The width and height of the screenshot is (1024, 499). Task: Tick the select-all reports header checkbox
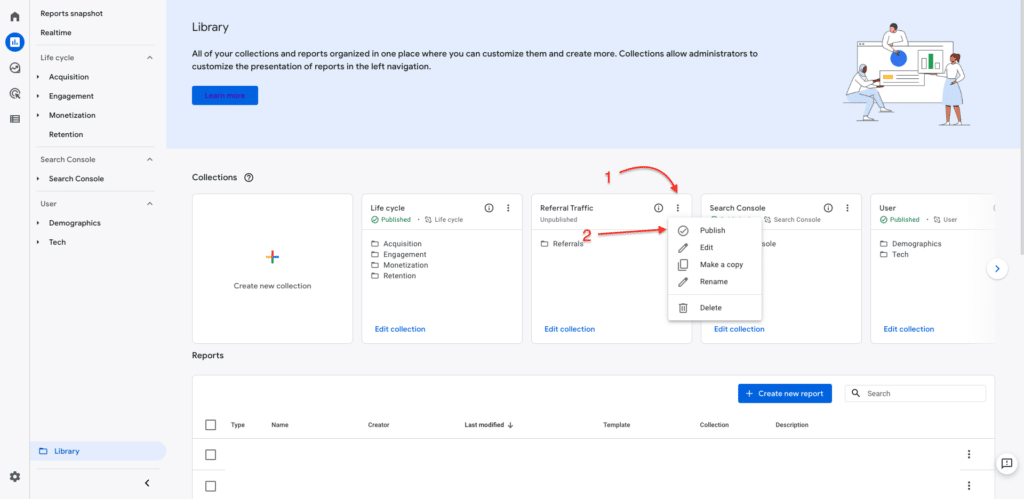pyautogui.click(x=210, y=425)
